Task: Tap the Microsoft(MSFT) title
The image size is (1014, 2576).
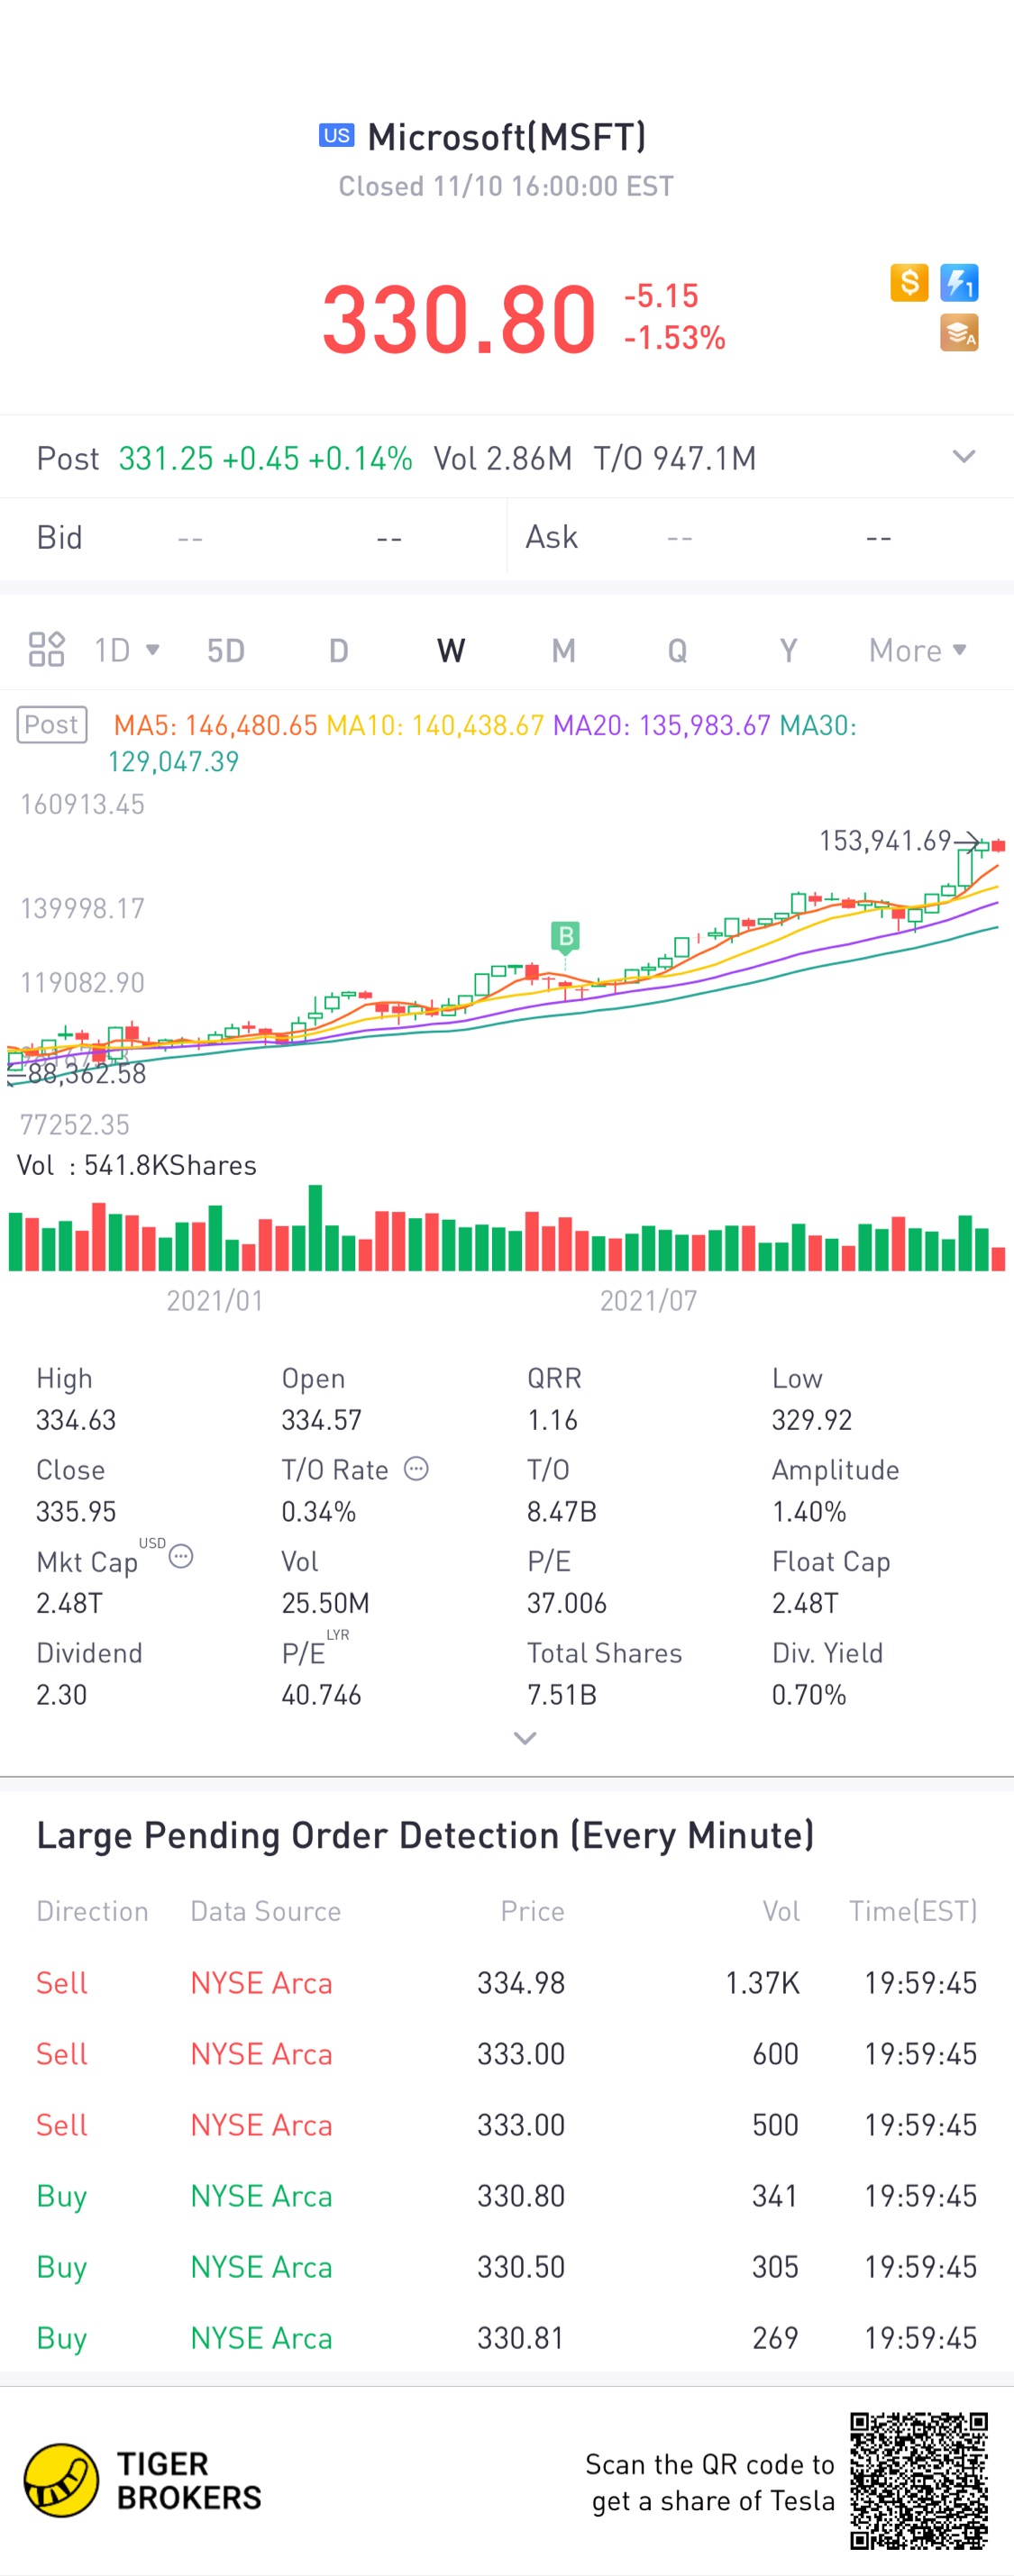Action: pos(507,137)
